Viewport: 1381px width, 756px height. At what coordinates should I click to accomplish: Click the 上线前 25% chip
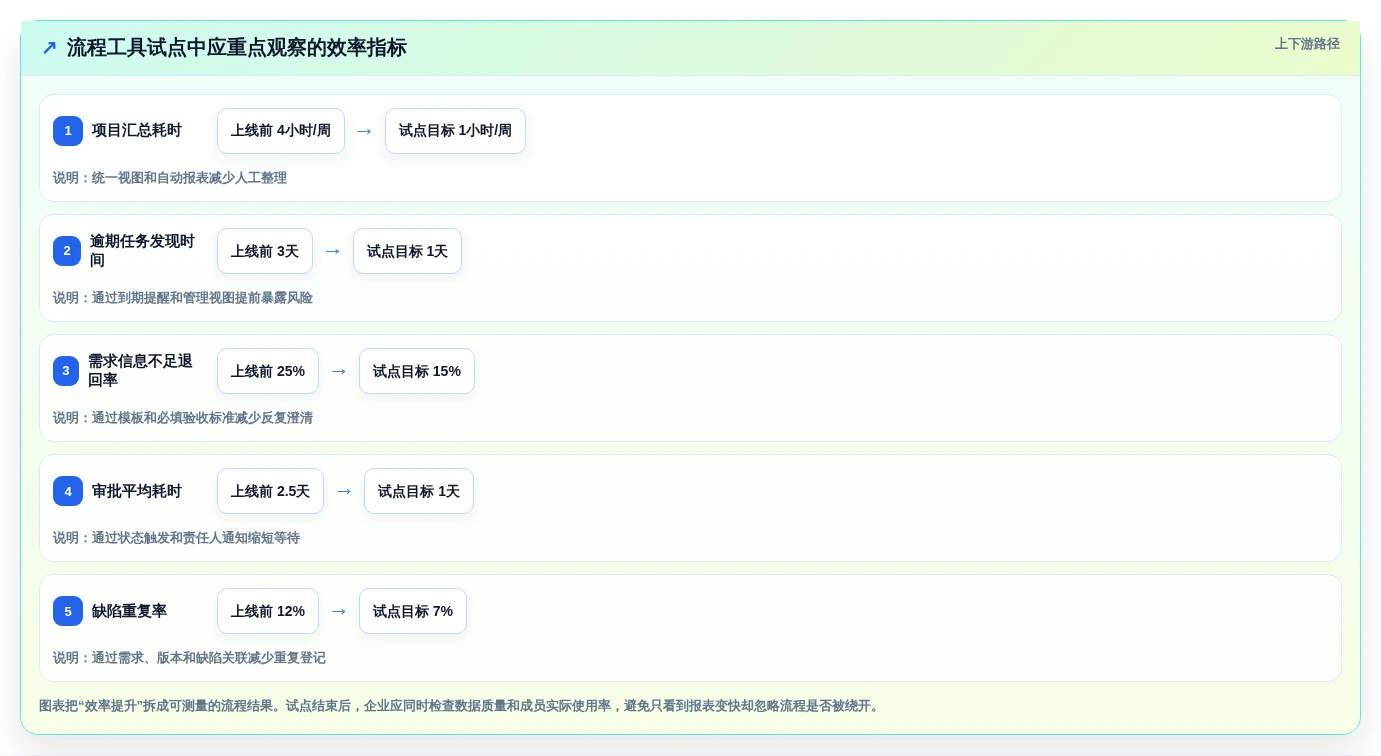[268, 371]
